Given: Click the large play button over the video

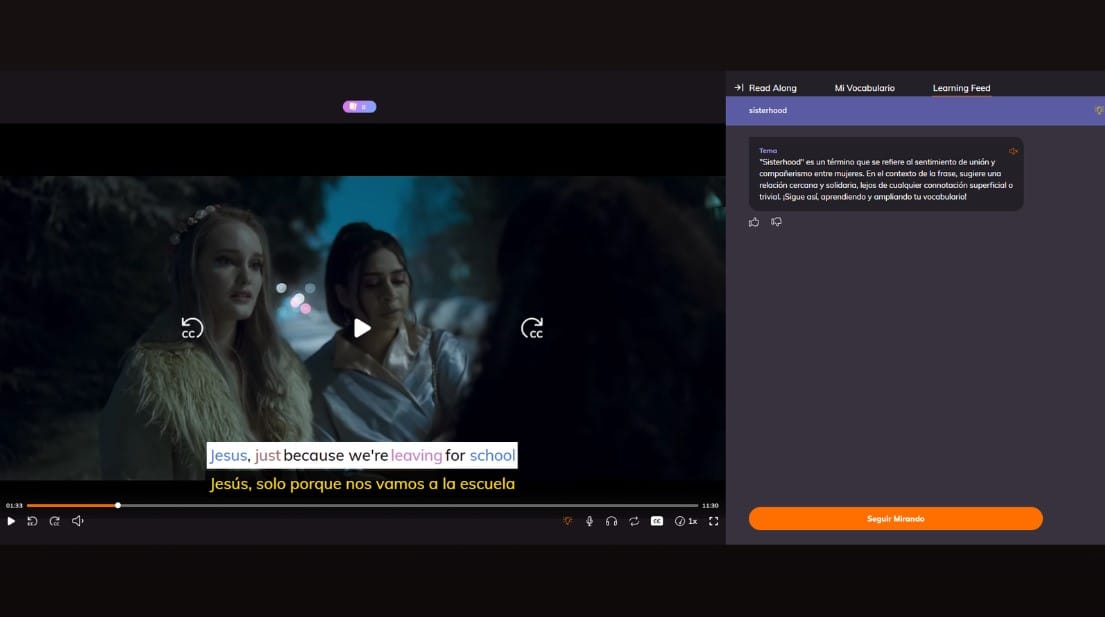Looking at the screenshot, I should (362, 328).
